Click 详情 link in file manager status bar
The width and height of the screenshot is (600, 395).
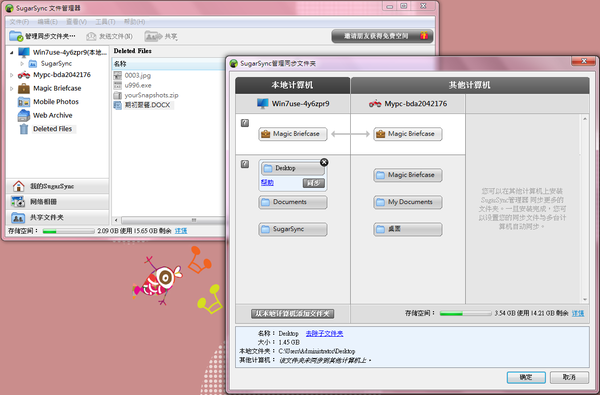pyautogui.click(x=181, y=231)
